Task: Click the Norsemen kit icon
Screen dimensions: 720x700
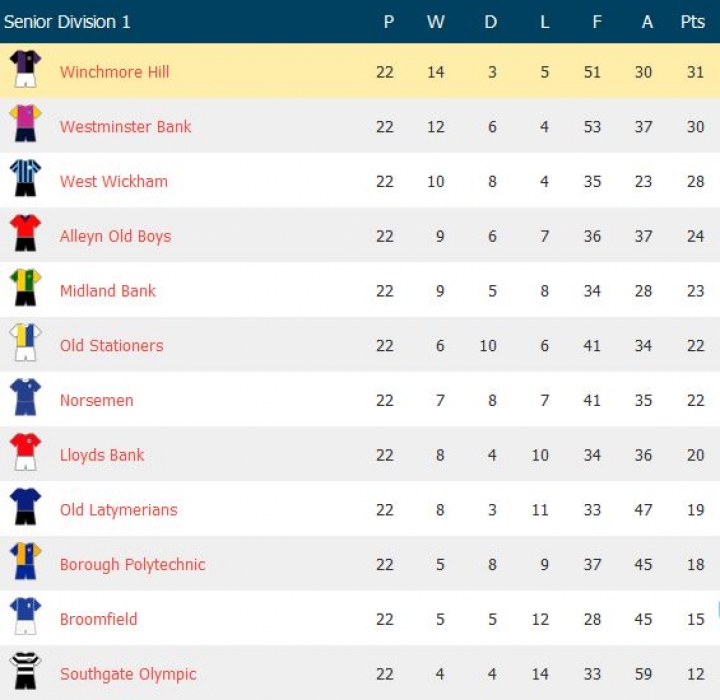Action: [25, 398]
